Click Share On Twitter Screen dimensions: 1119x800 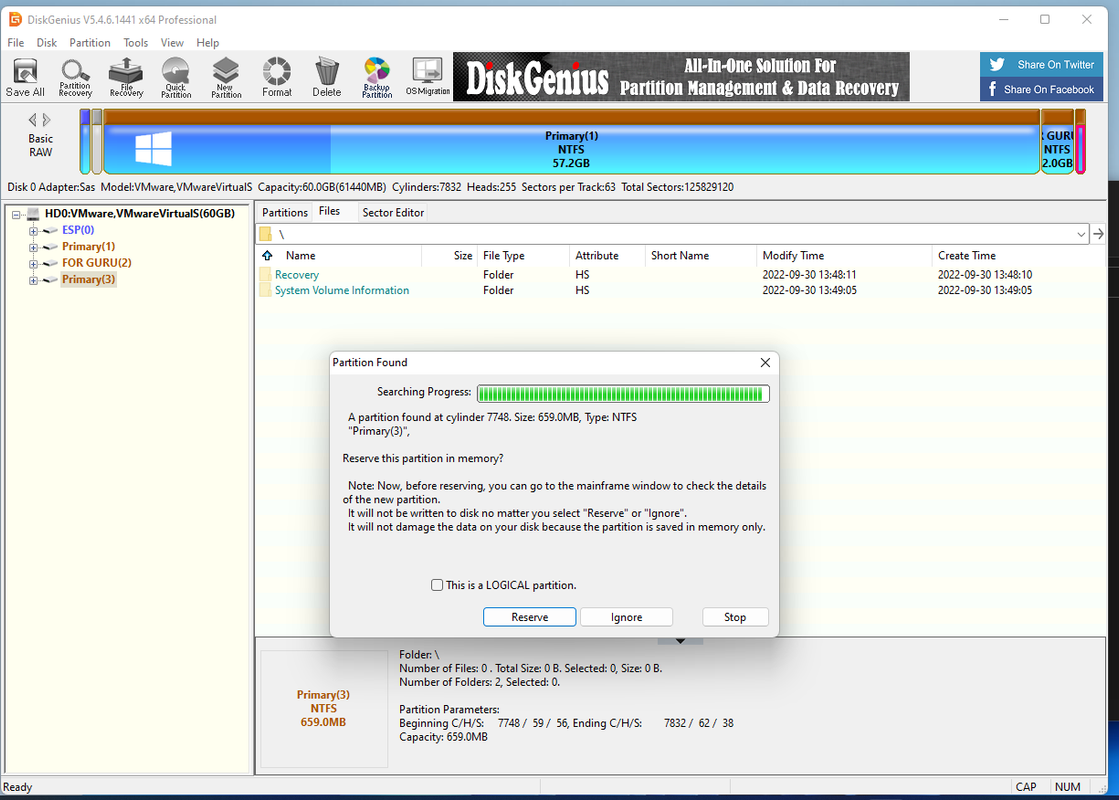1041,64
